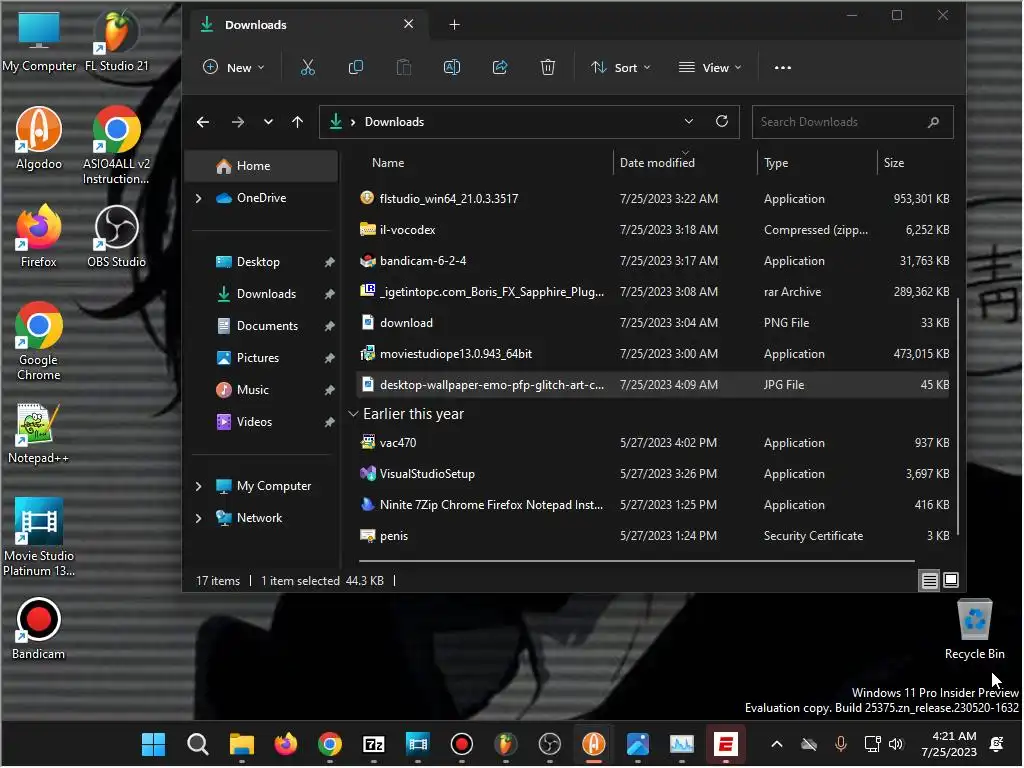Click the Share icon in toolbar
This screenshot has width=1024, height=768.
[500, 67]
